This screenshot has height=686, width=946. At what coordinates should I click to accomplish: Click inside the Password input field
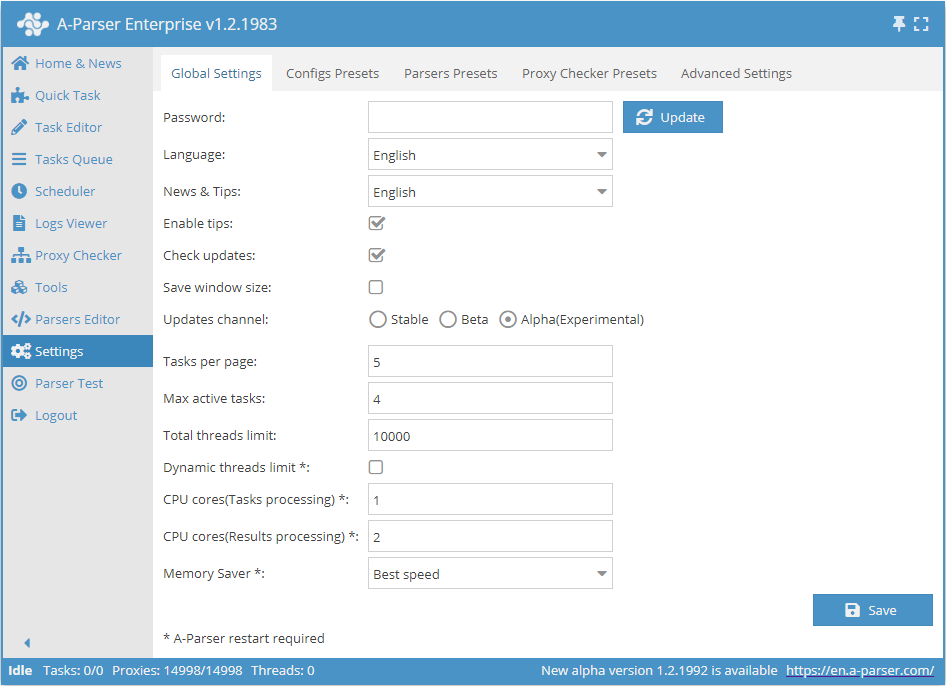click(x=489, y=117)
